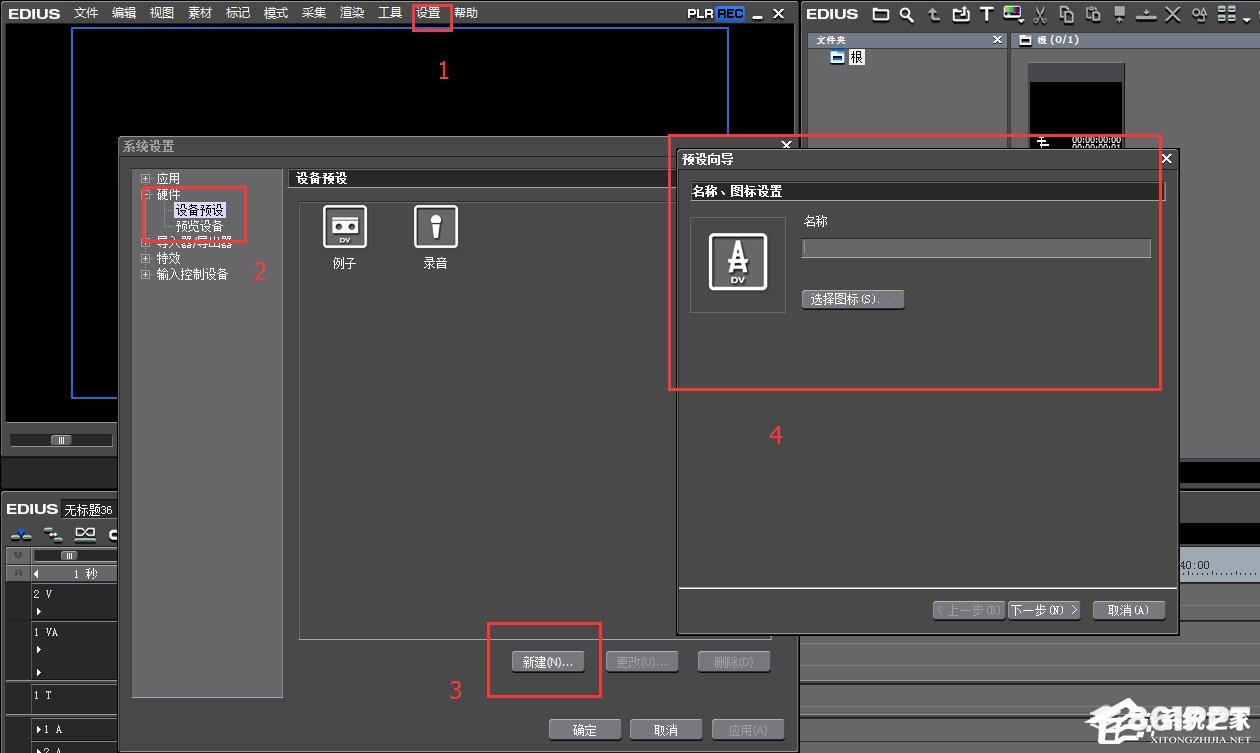Screen dimensions: 1260x753
Task: Open the 素材 menu
Action: point(200,13)
